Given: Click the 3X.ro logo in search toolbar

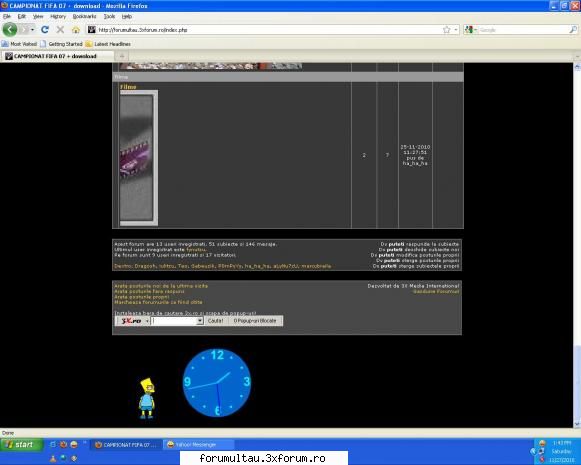Looking at the screenshot, I should click(131, 321).
